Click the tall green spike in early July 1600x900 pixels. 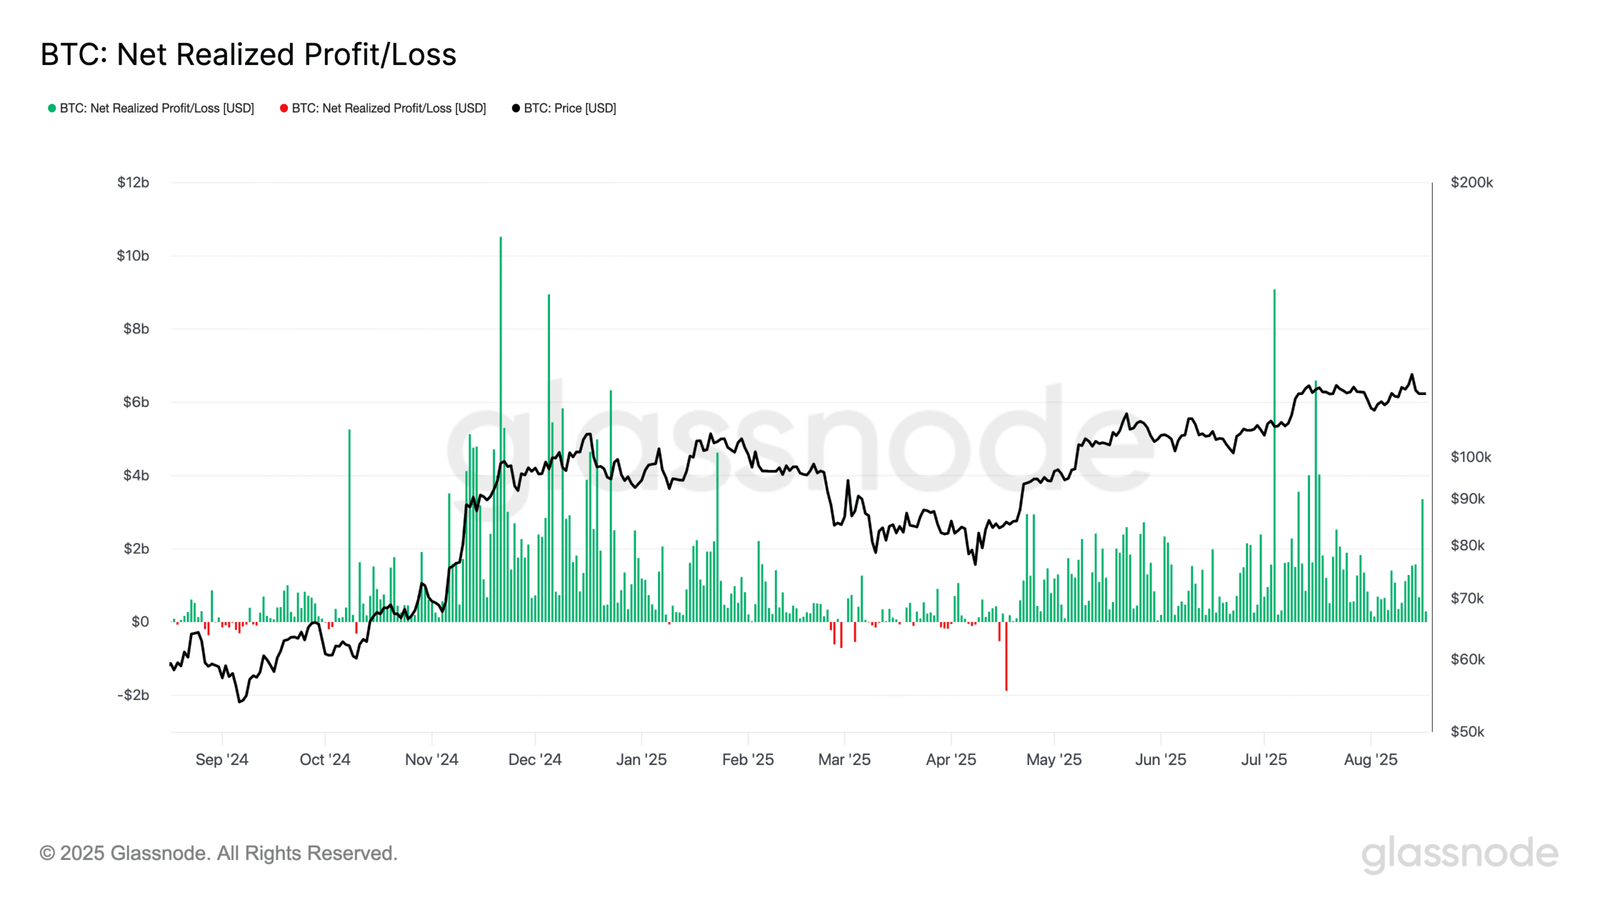(x=1273, y=450)
